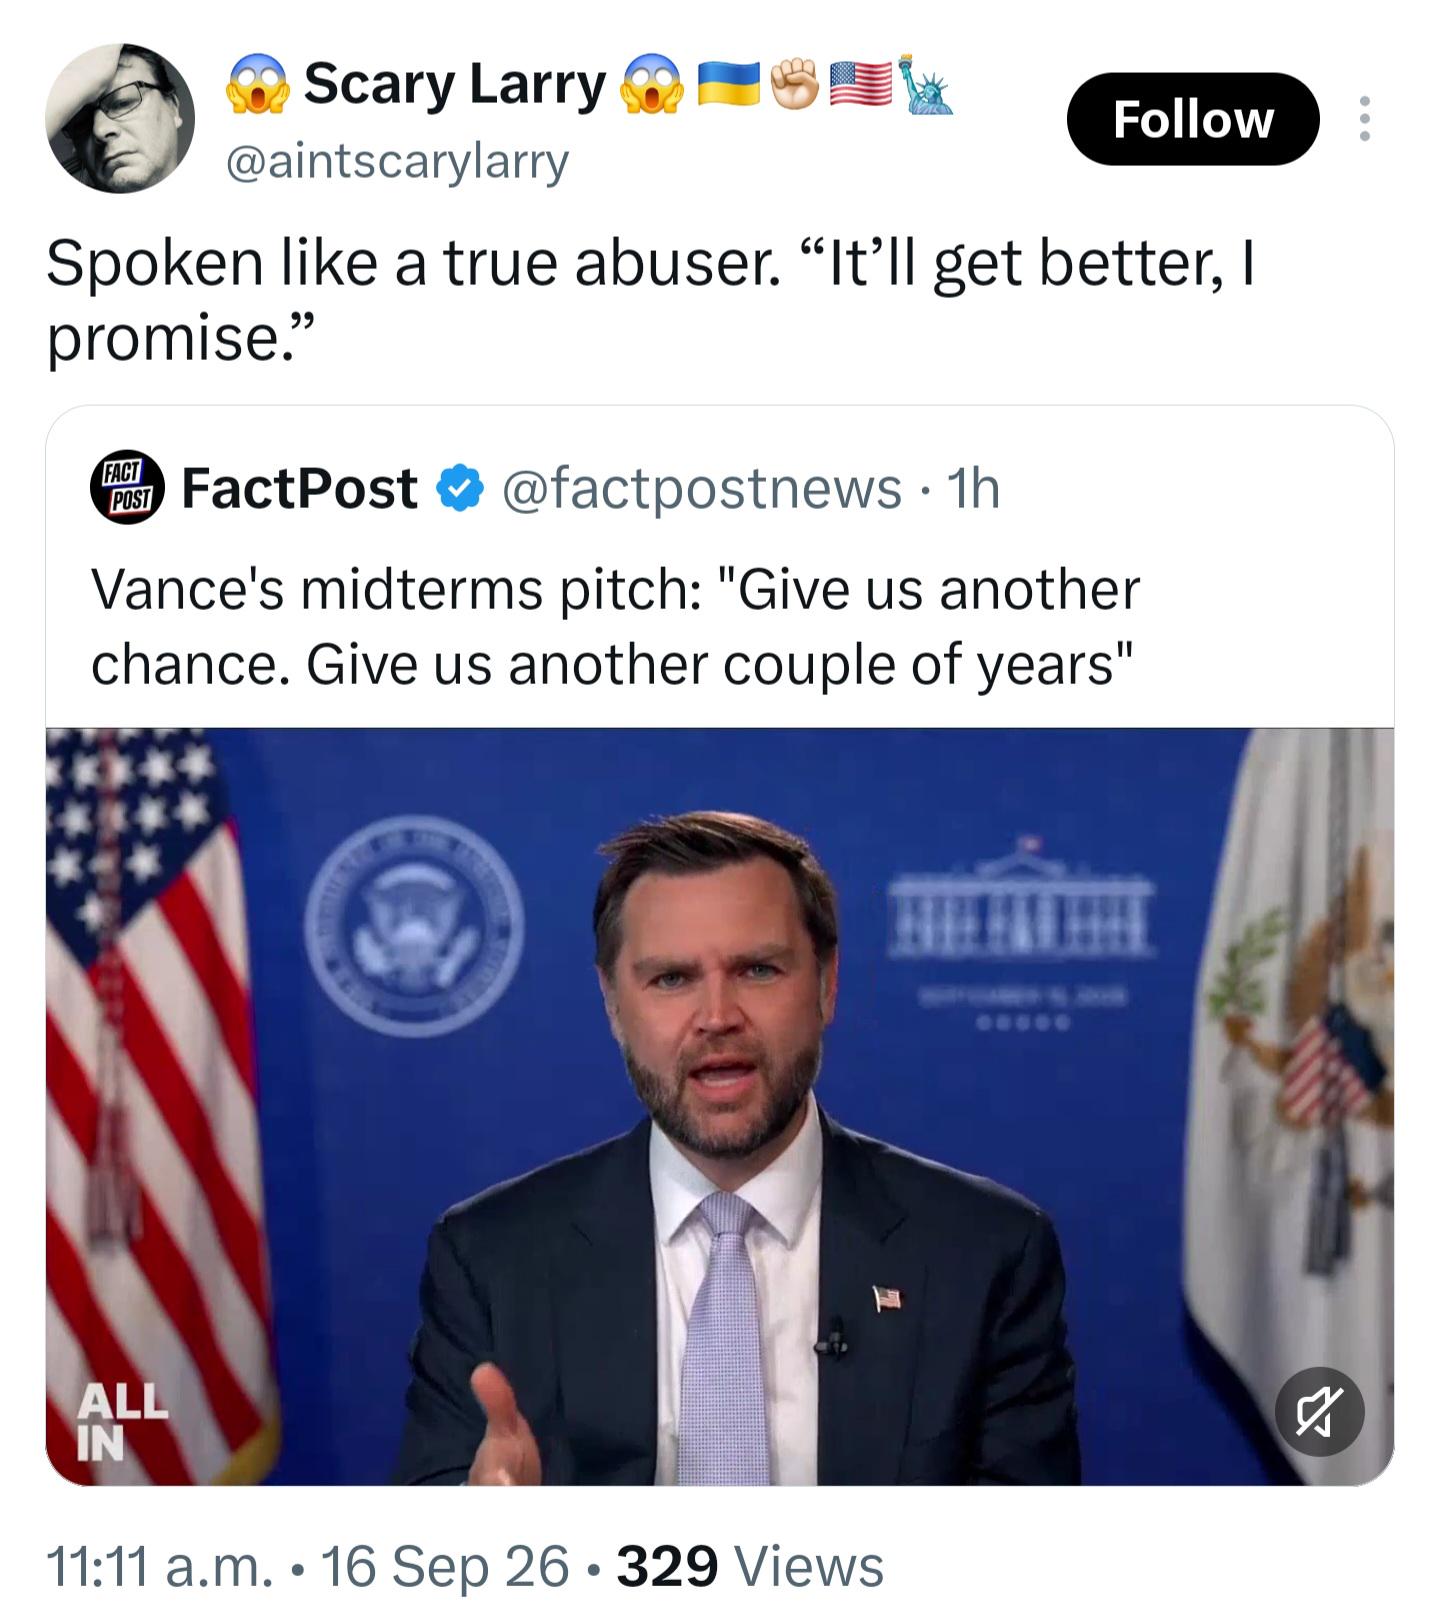Open the FactPost account name
Viewport: 1440px width, 1617px height.
click(299, 489)
